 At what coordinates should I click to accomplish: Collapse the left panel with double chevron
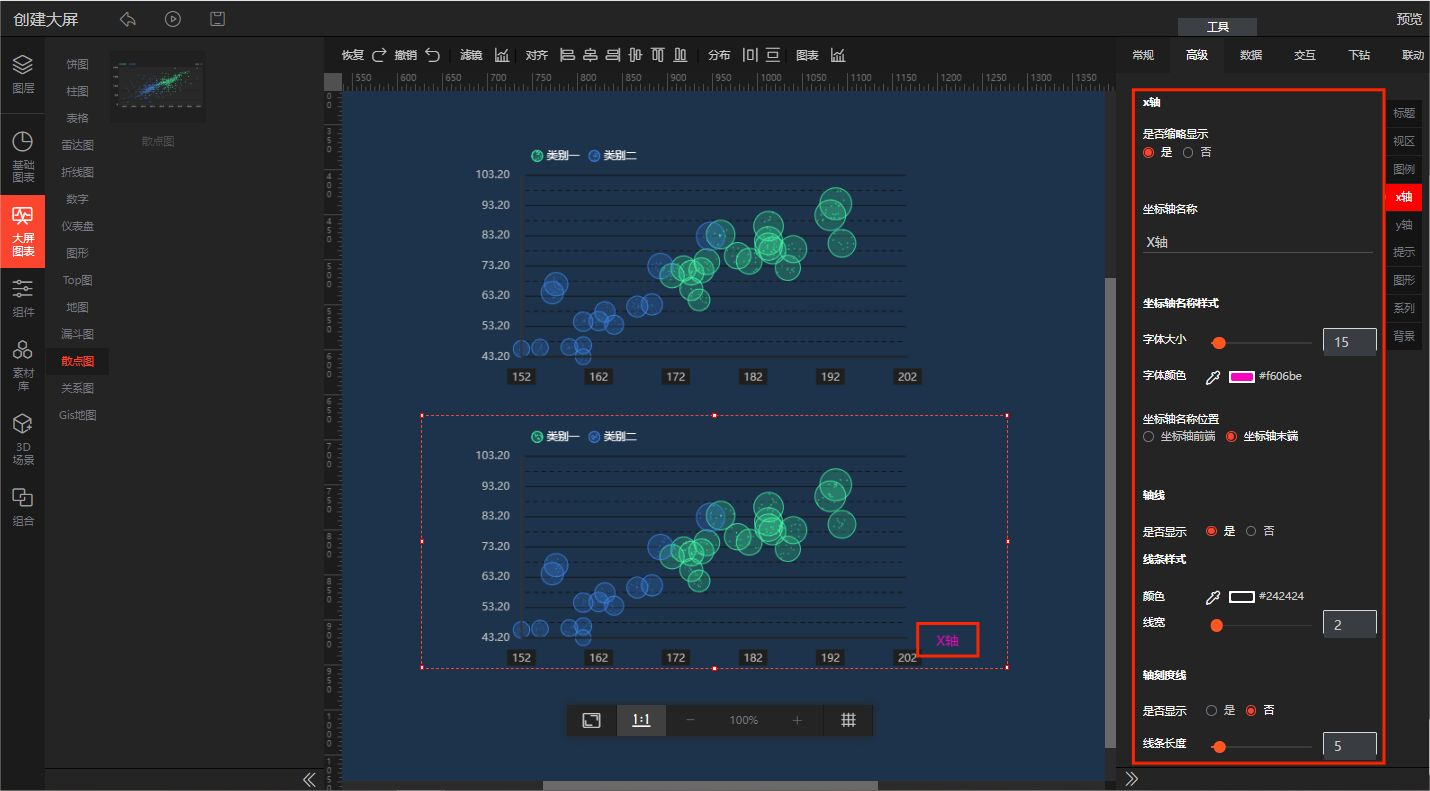pos(309,779)
